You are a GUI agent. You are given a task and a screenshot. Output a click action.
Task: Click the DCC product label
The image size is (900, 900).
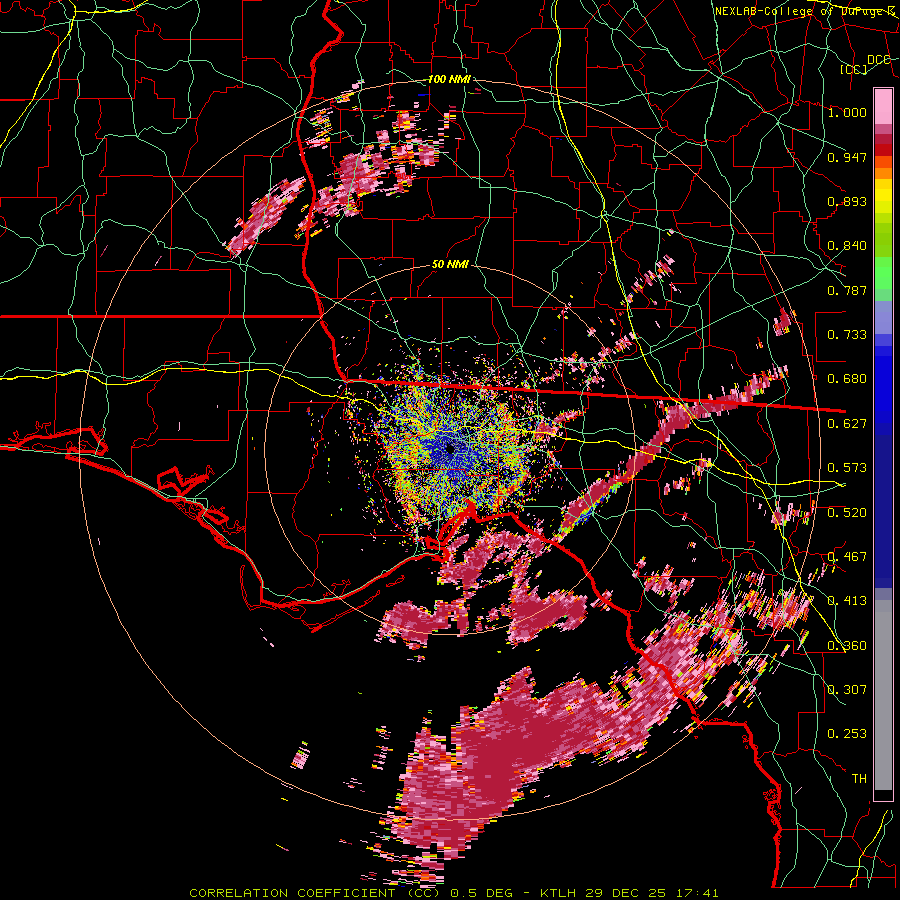click(x=878, y=59)
